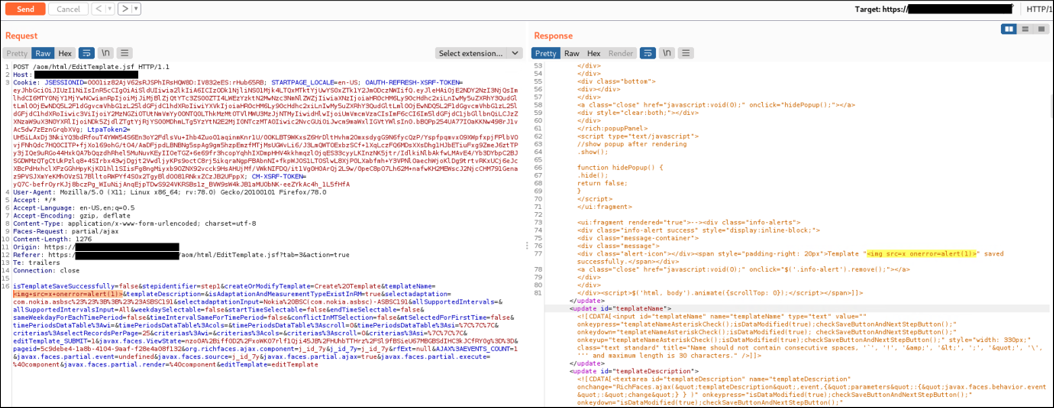Select side-by-side layout icon
1054x408 pixels.
click(1010, 29)
